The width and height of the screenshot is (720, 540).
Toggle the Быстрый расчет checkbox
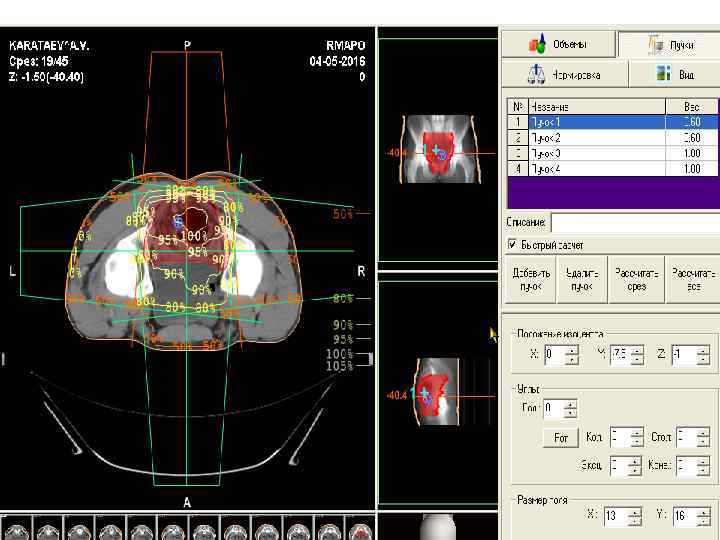point(512,244)
